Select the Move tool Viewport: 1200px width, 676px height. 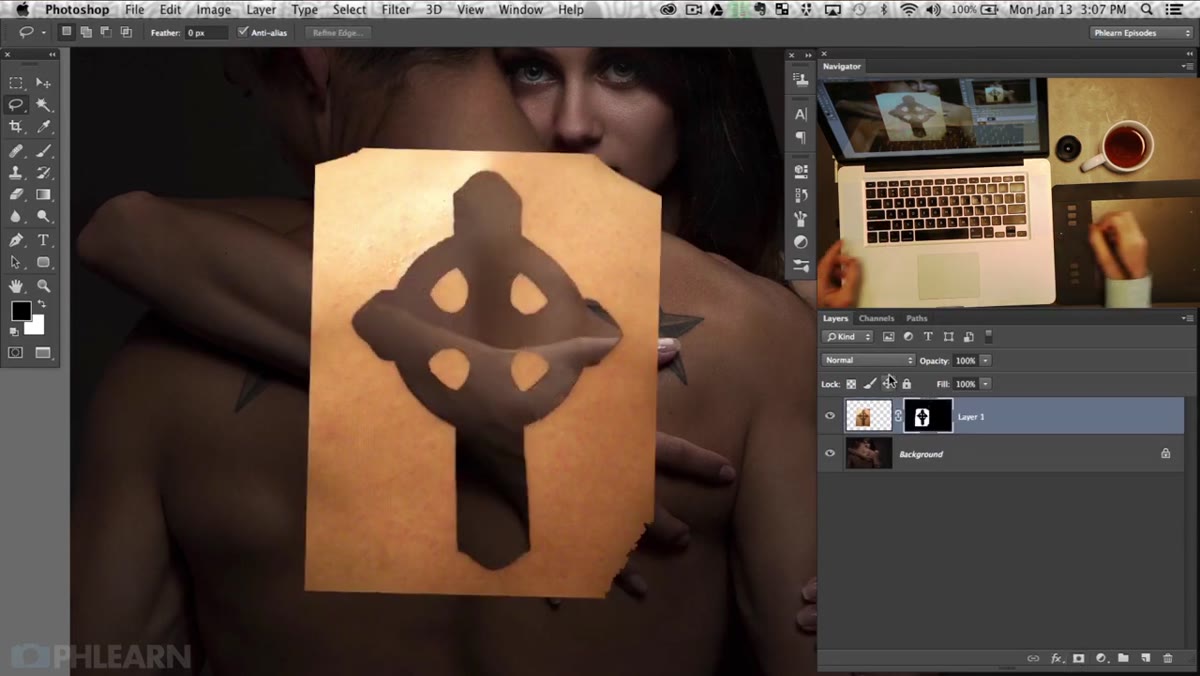point(43,83)
